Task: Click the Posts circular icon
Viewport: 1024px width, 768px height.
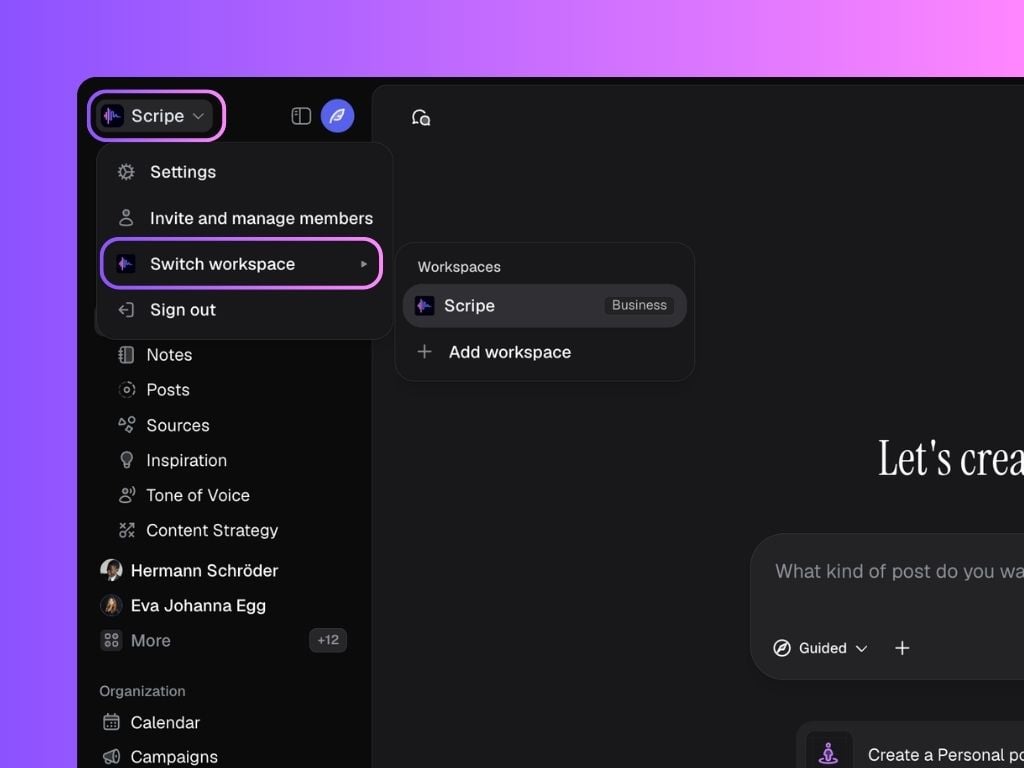Action: click(x=127, y=390)
